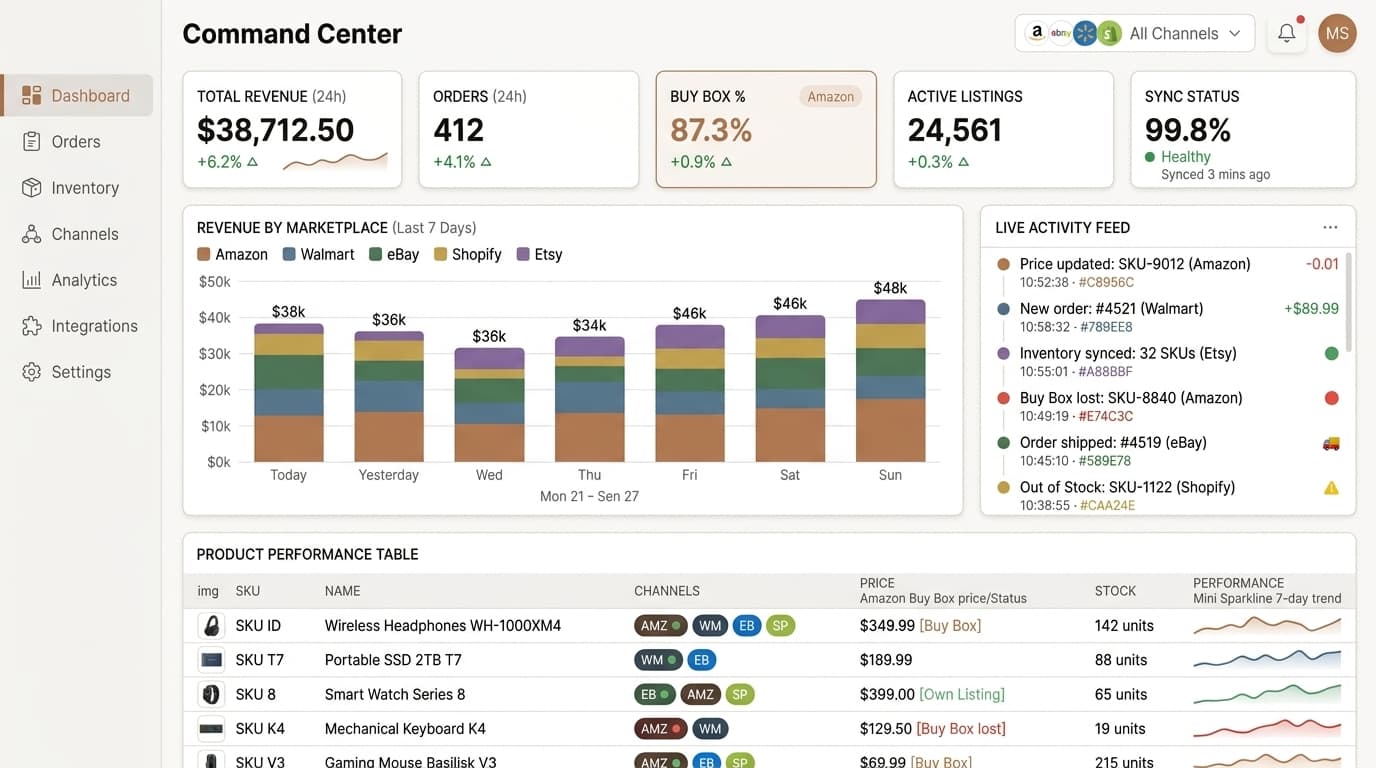Select the Walmart channel icon in header

(1084, 33)
